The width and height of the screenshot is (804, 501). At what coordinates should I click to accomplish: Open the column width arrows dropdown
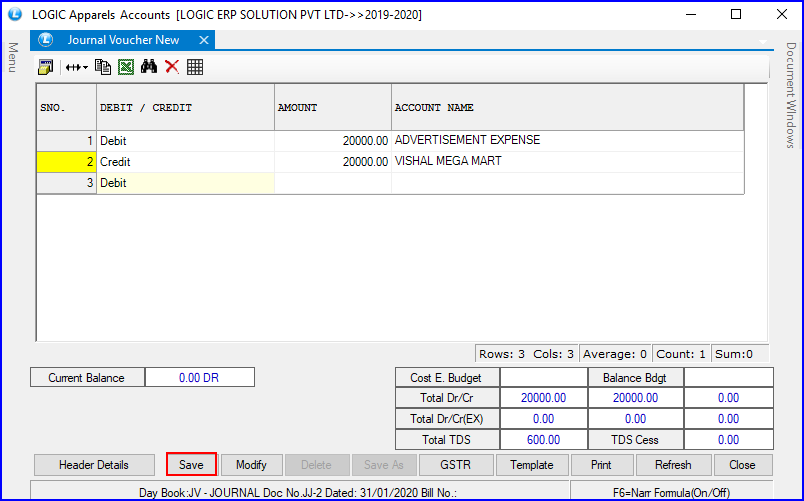coord(76,67)
